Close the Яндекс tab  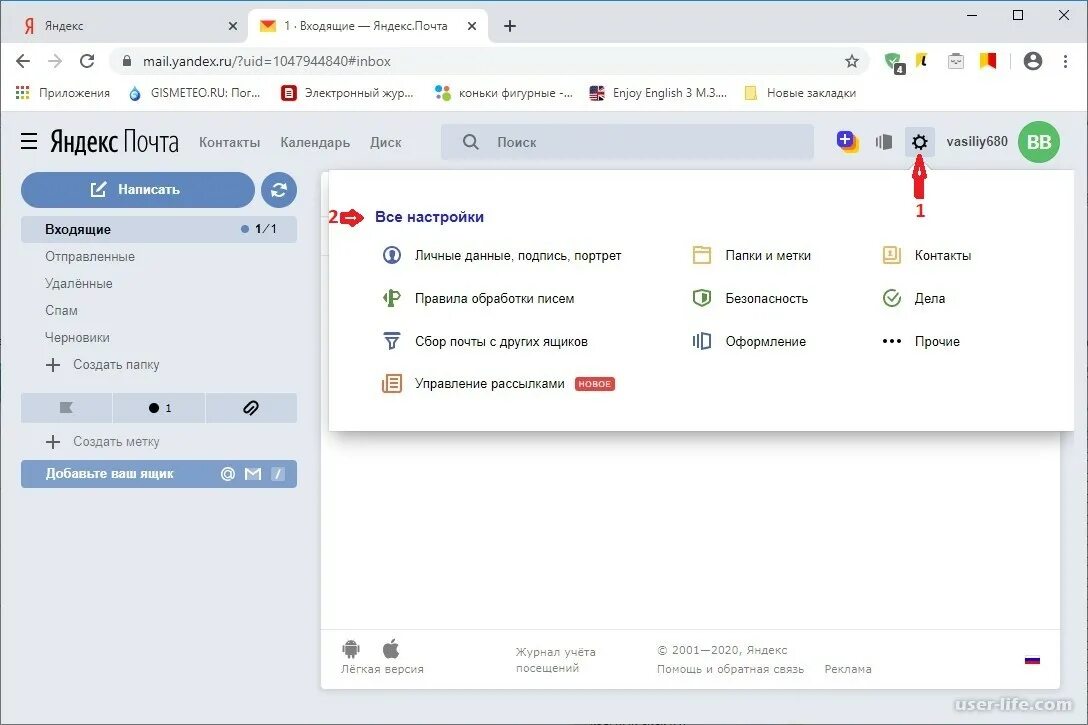(232, 26)
